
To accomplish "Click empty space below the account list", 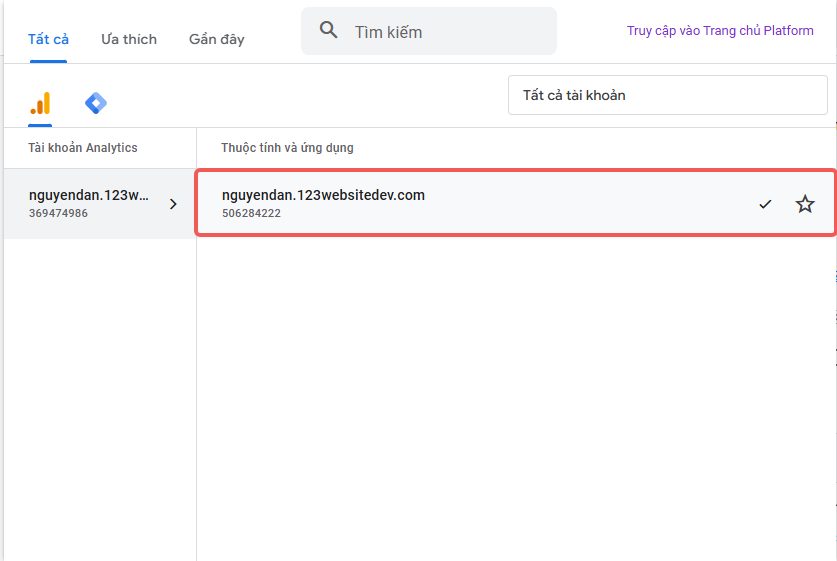I will click(x=98, y=400).
